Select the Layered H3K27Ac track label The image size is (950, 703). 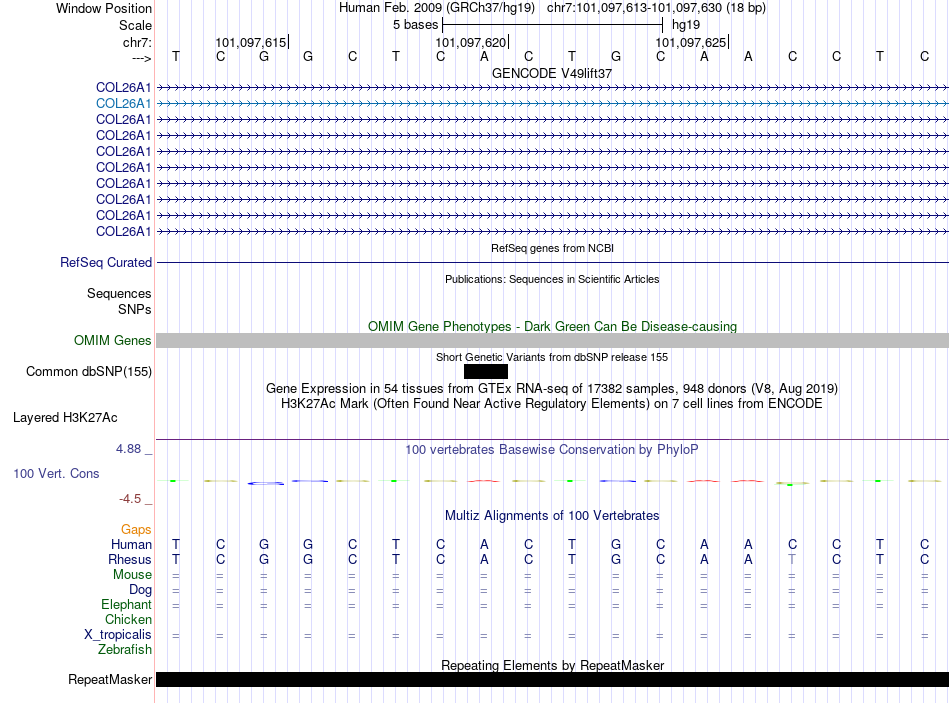tap(65, 418)
